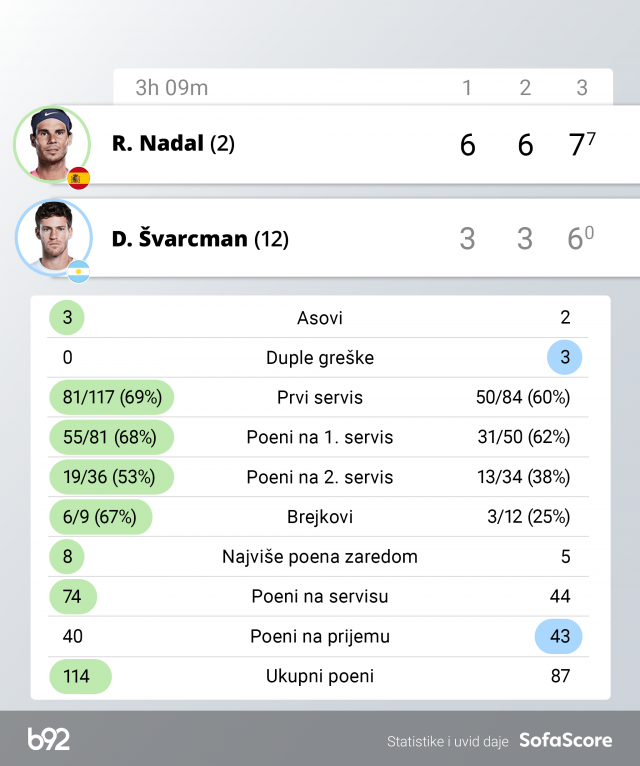Click set 1 column header
This screenshot has height=766, width=640.
click(x=467, y=88)
